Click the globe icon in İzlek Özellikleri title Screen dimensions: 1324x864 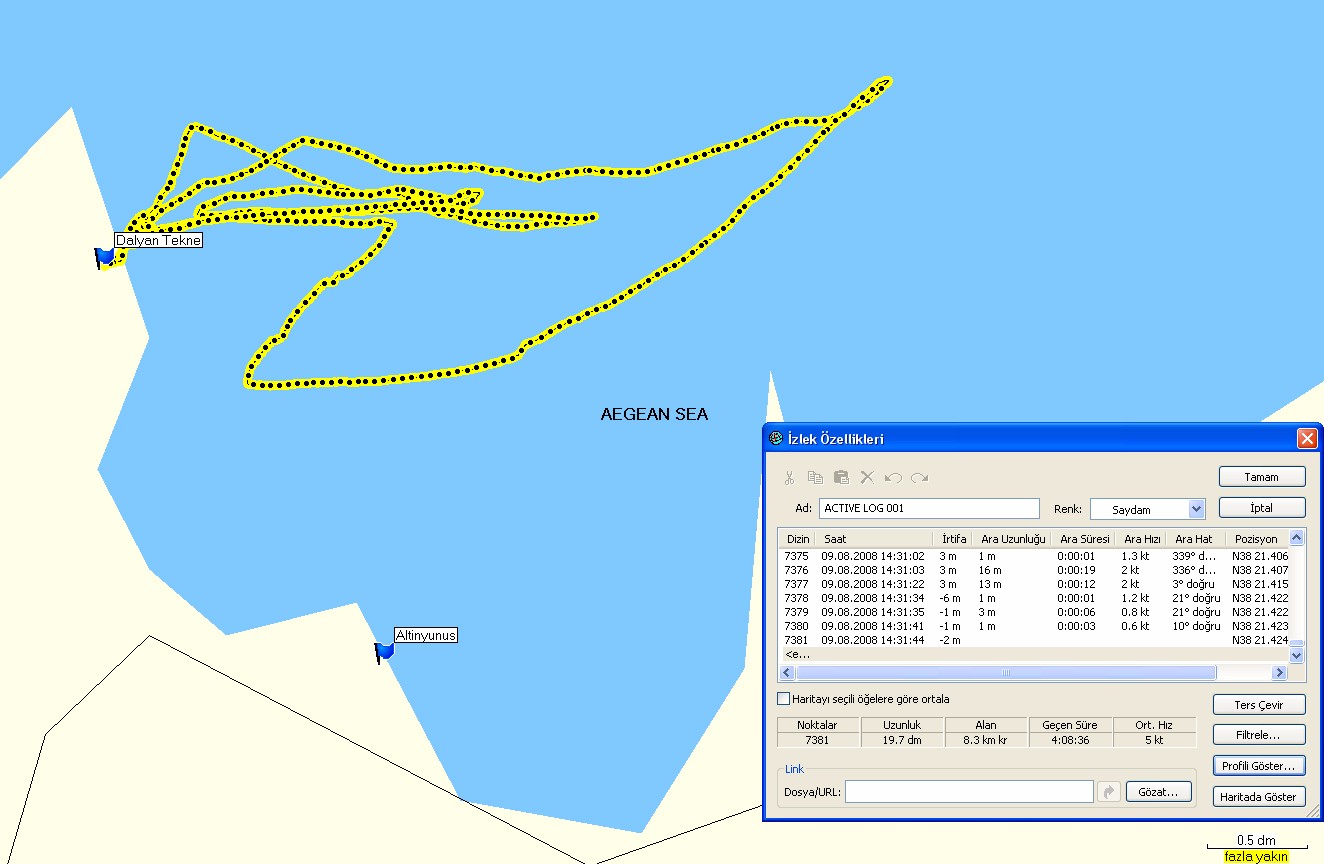point(775,438)
